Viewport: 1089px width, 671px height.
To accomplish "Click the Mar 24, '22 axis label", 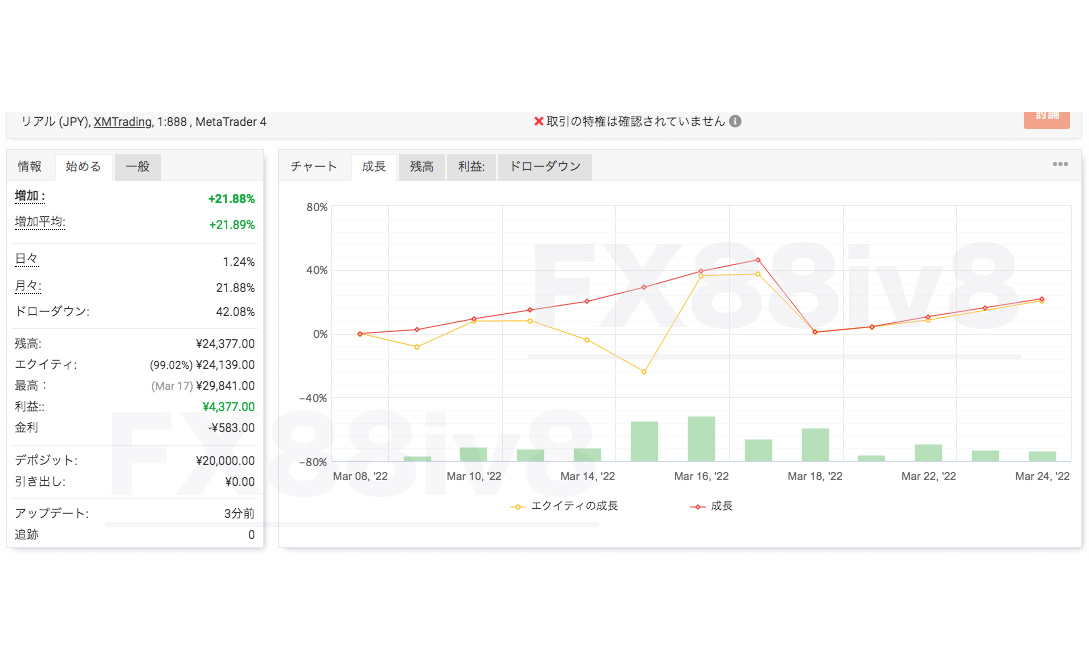I will tap(1042, 477).
